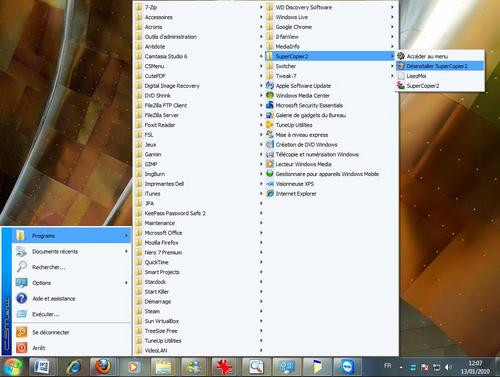Open Apple Software Update entry icon
The height and width of the screenshot is (377, 500).
coord(270,86)
